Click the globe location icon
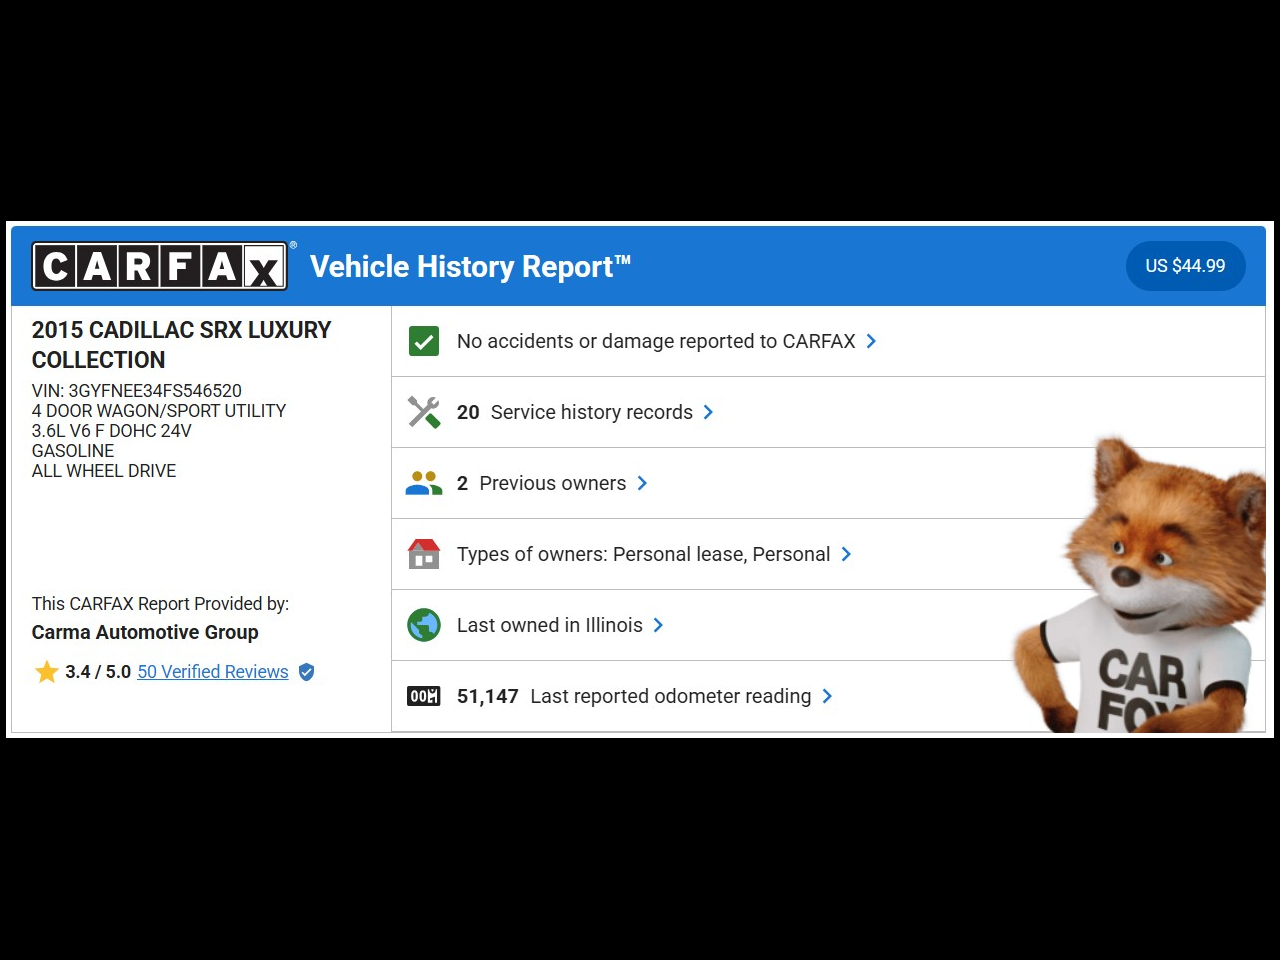 [x=424, y=625]
